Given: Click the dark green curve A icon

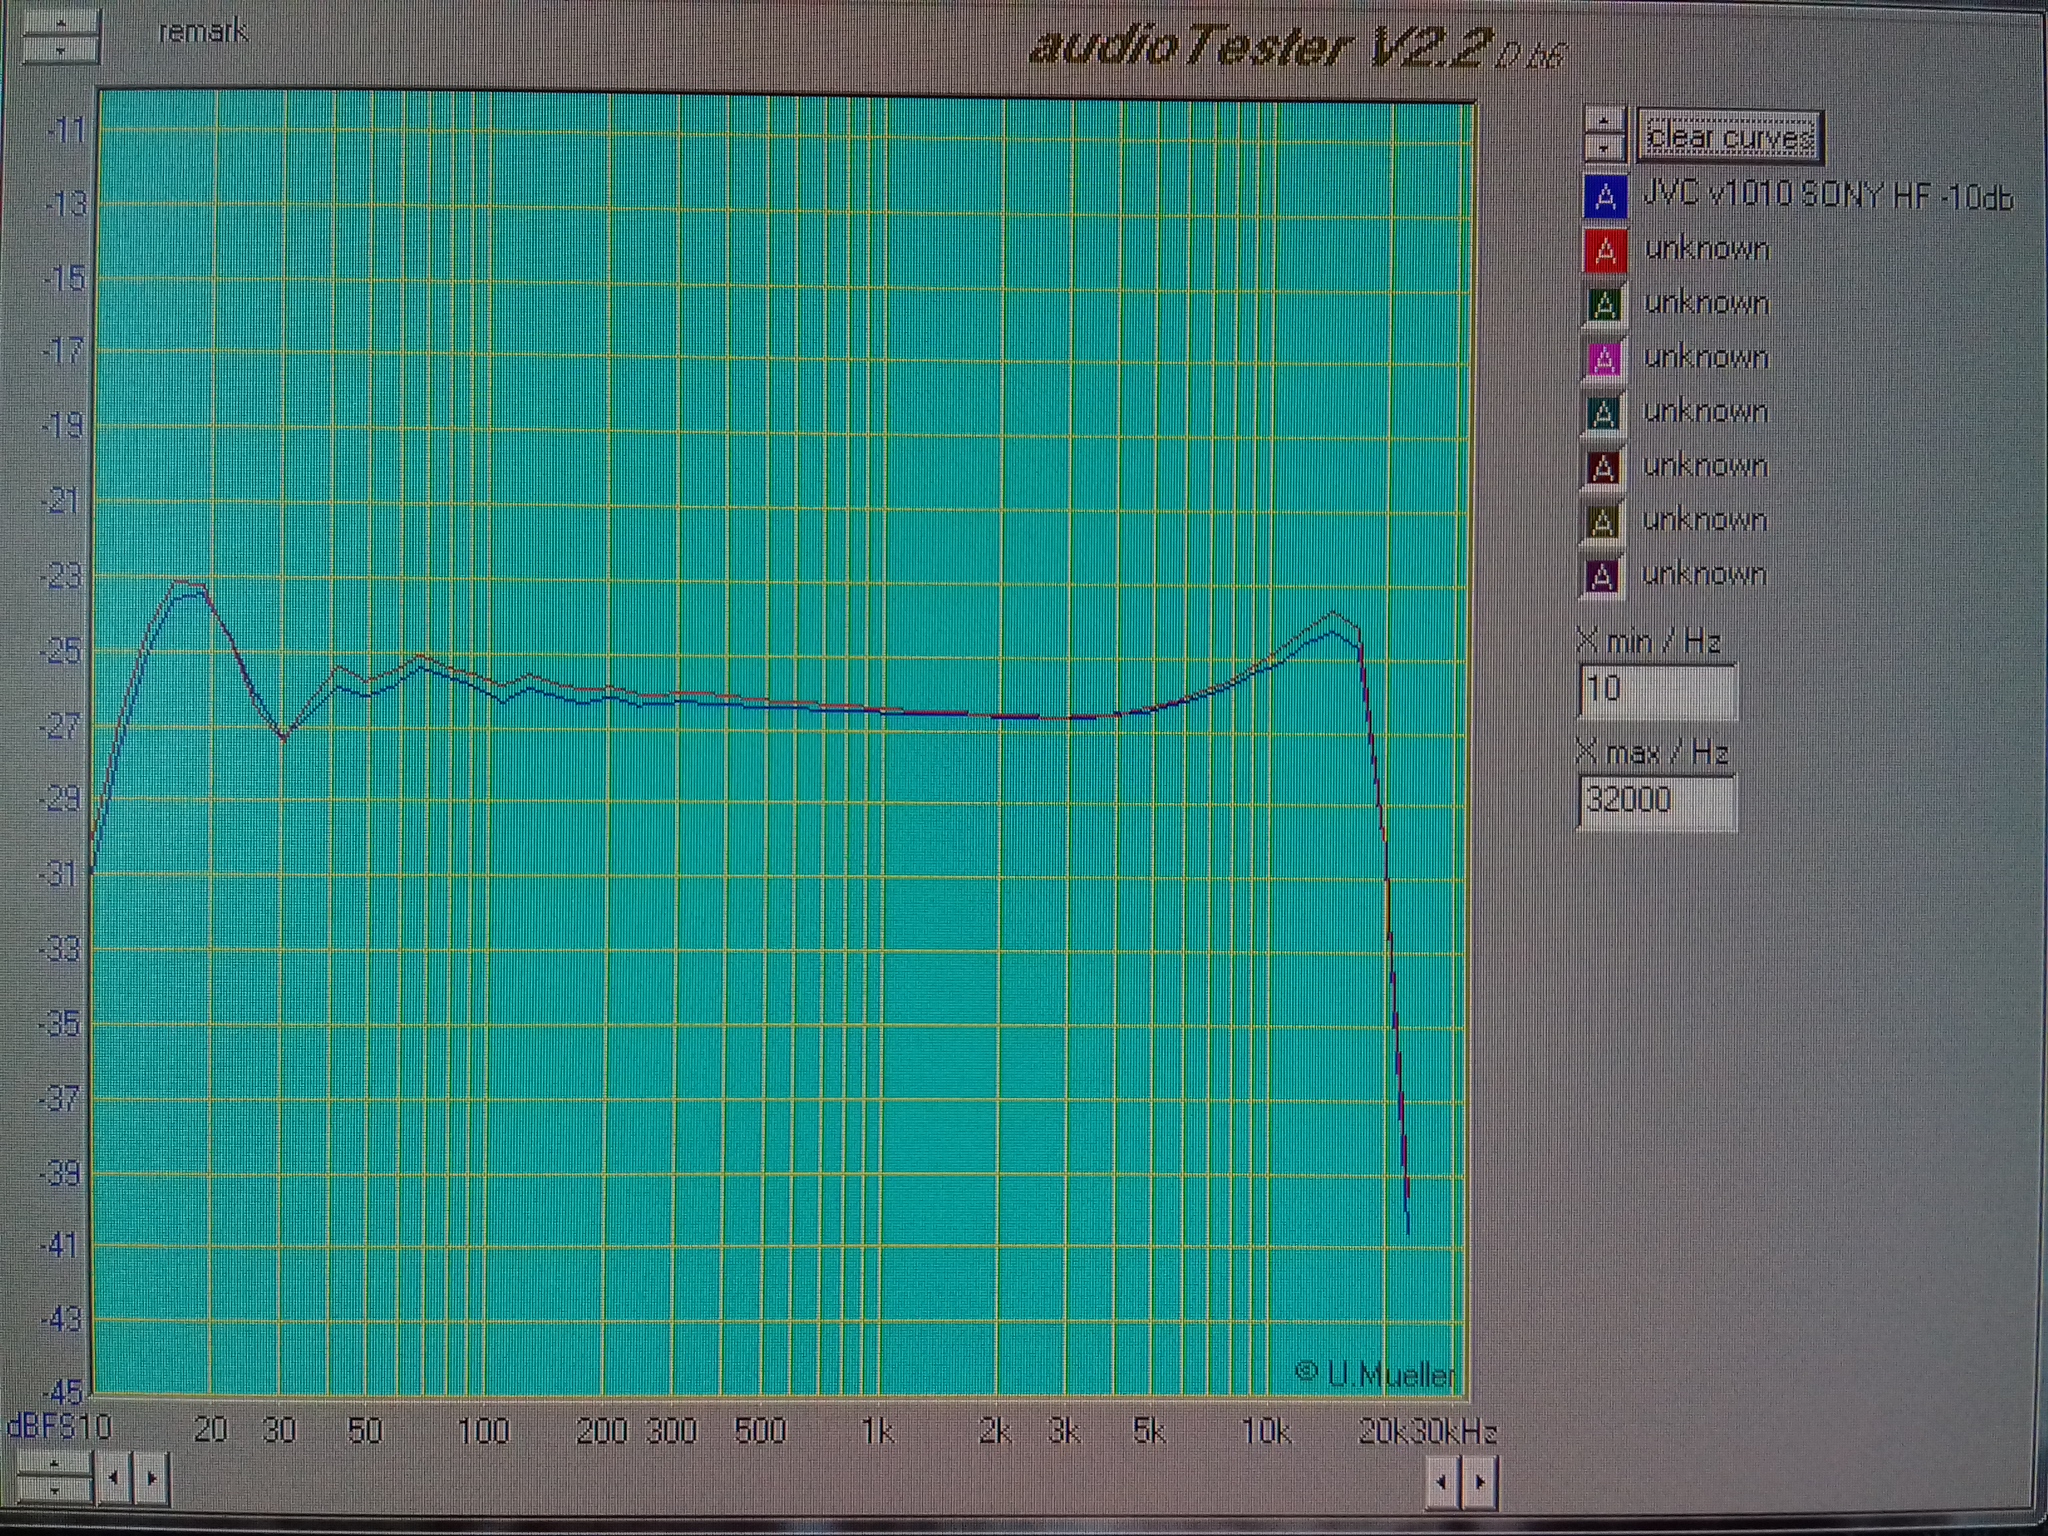Looking at the screenshot, I should tap(1604, 304).
